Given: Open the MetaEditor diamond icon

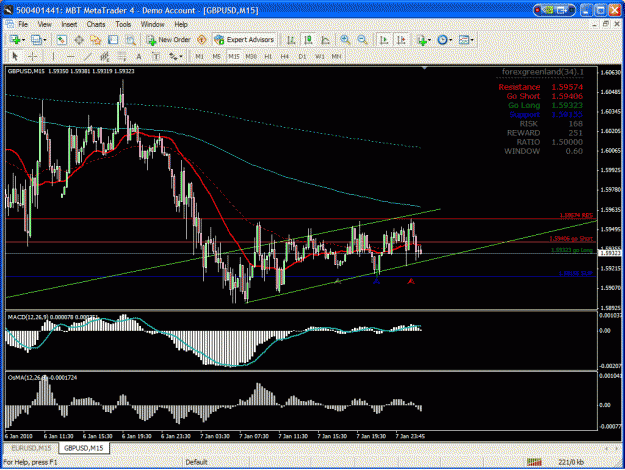Looking at the screenshot, I should (202, 40).
